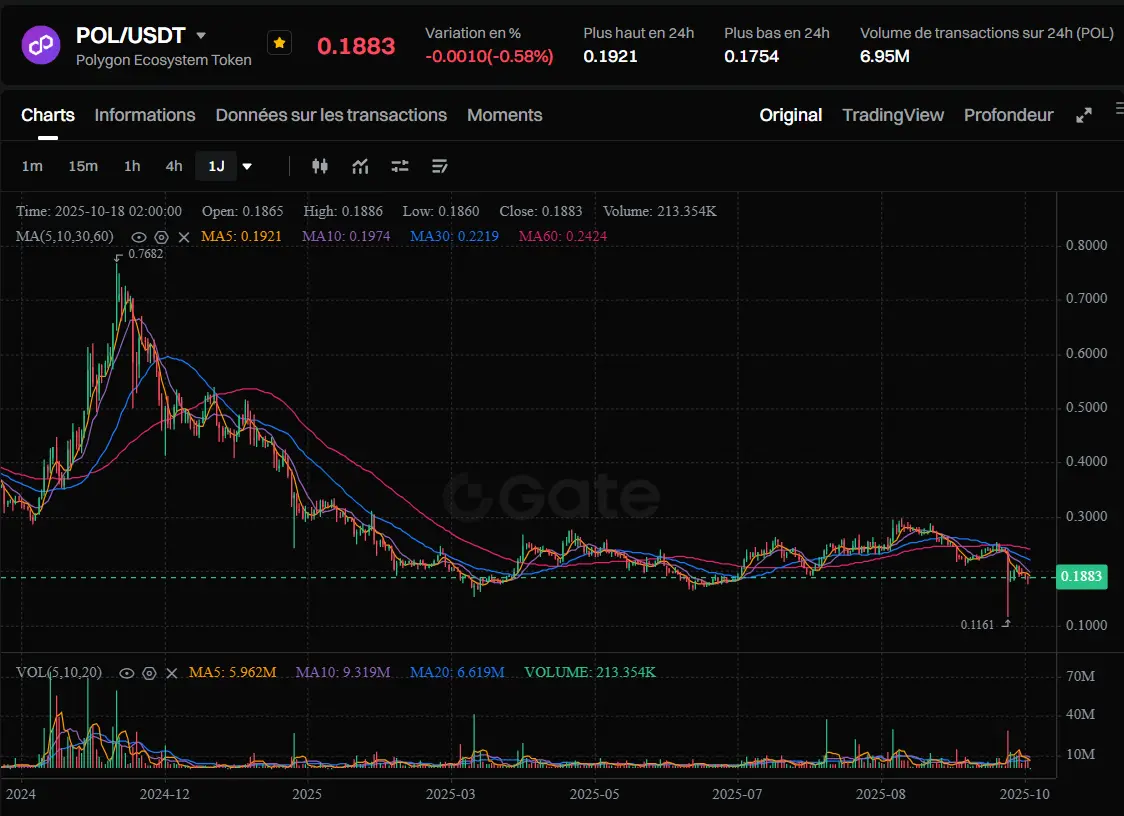Click the MA10: 0.1974 value
The image size is (1124, 816).
[x=346, y=236]
